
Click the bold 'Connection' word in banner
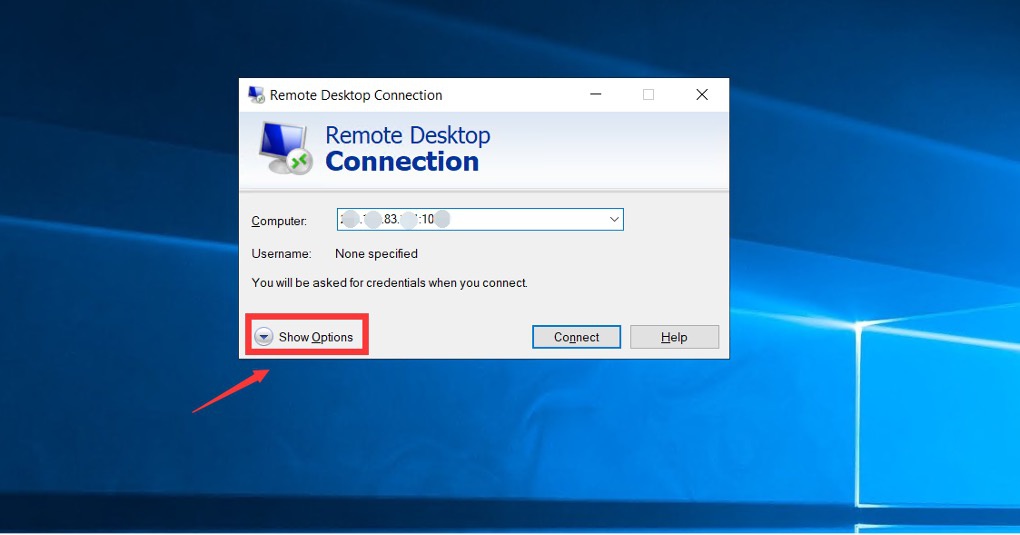[402, 162]
